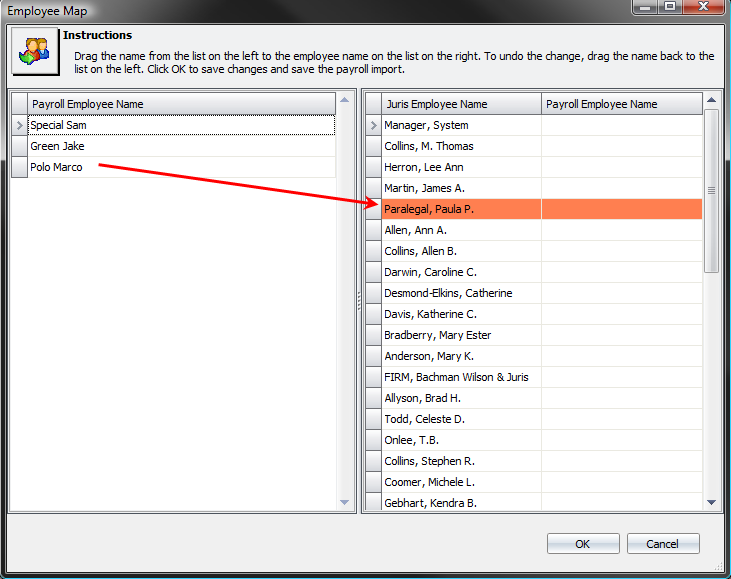Click row selector beside Special Sam
Viewport: 731px width, 579px height.
pos(19,125)
